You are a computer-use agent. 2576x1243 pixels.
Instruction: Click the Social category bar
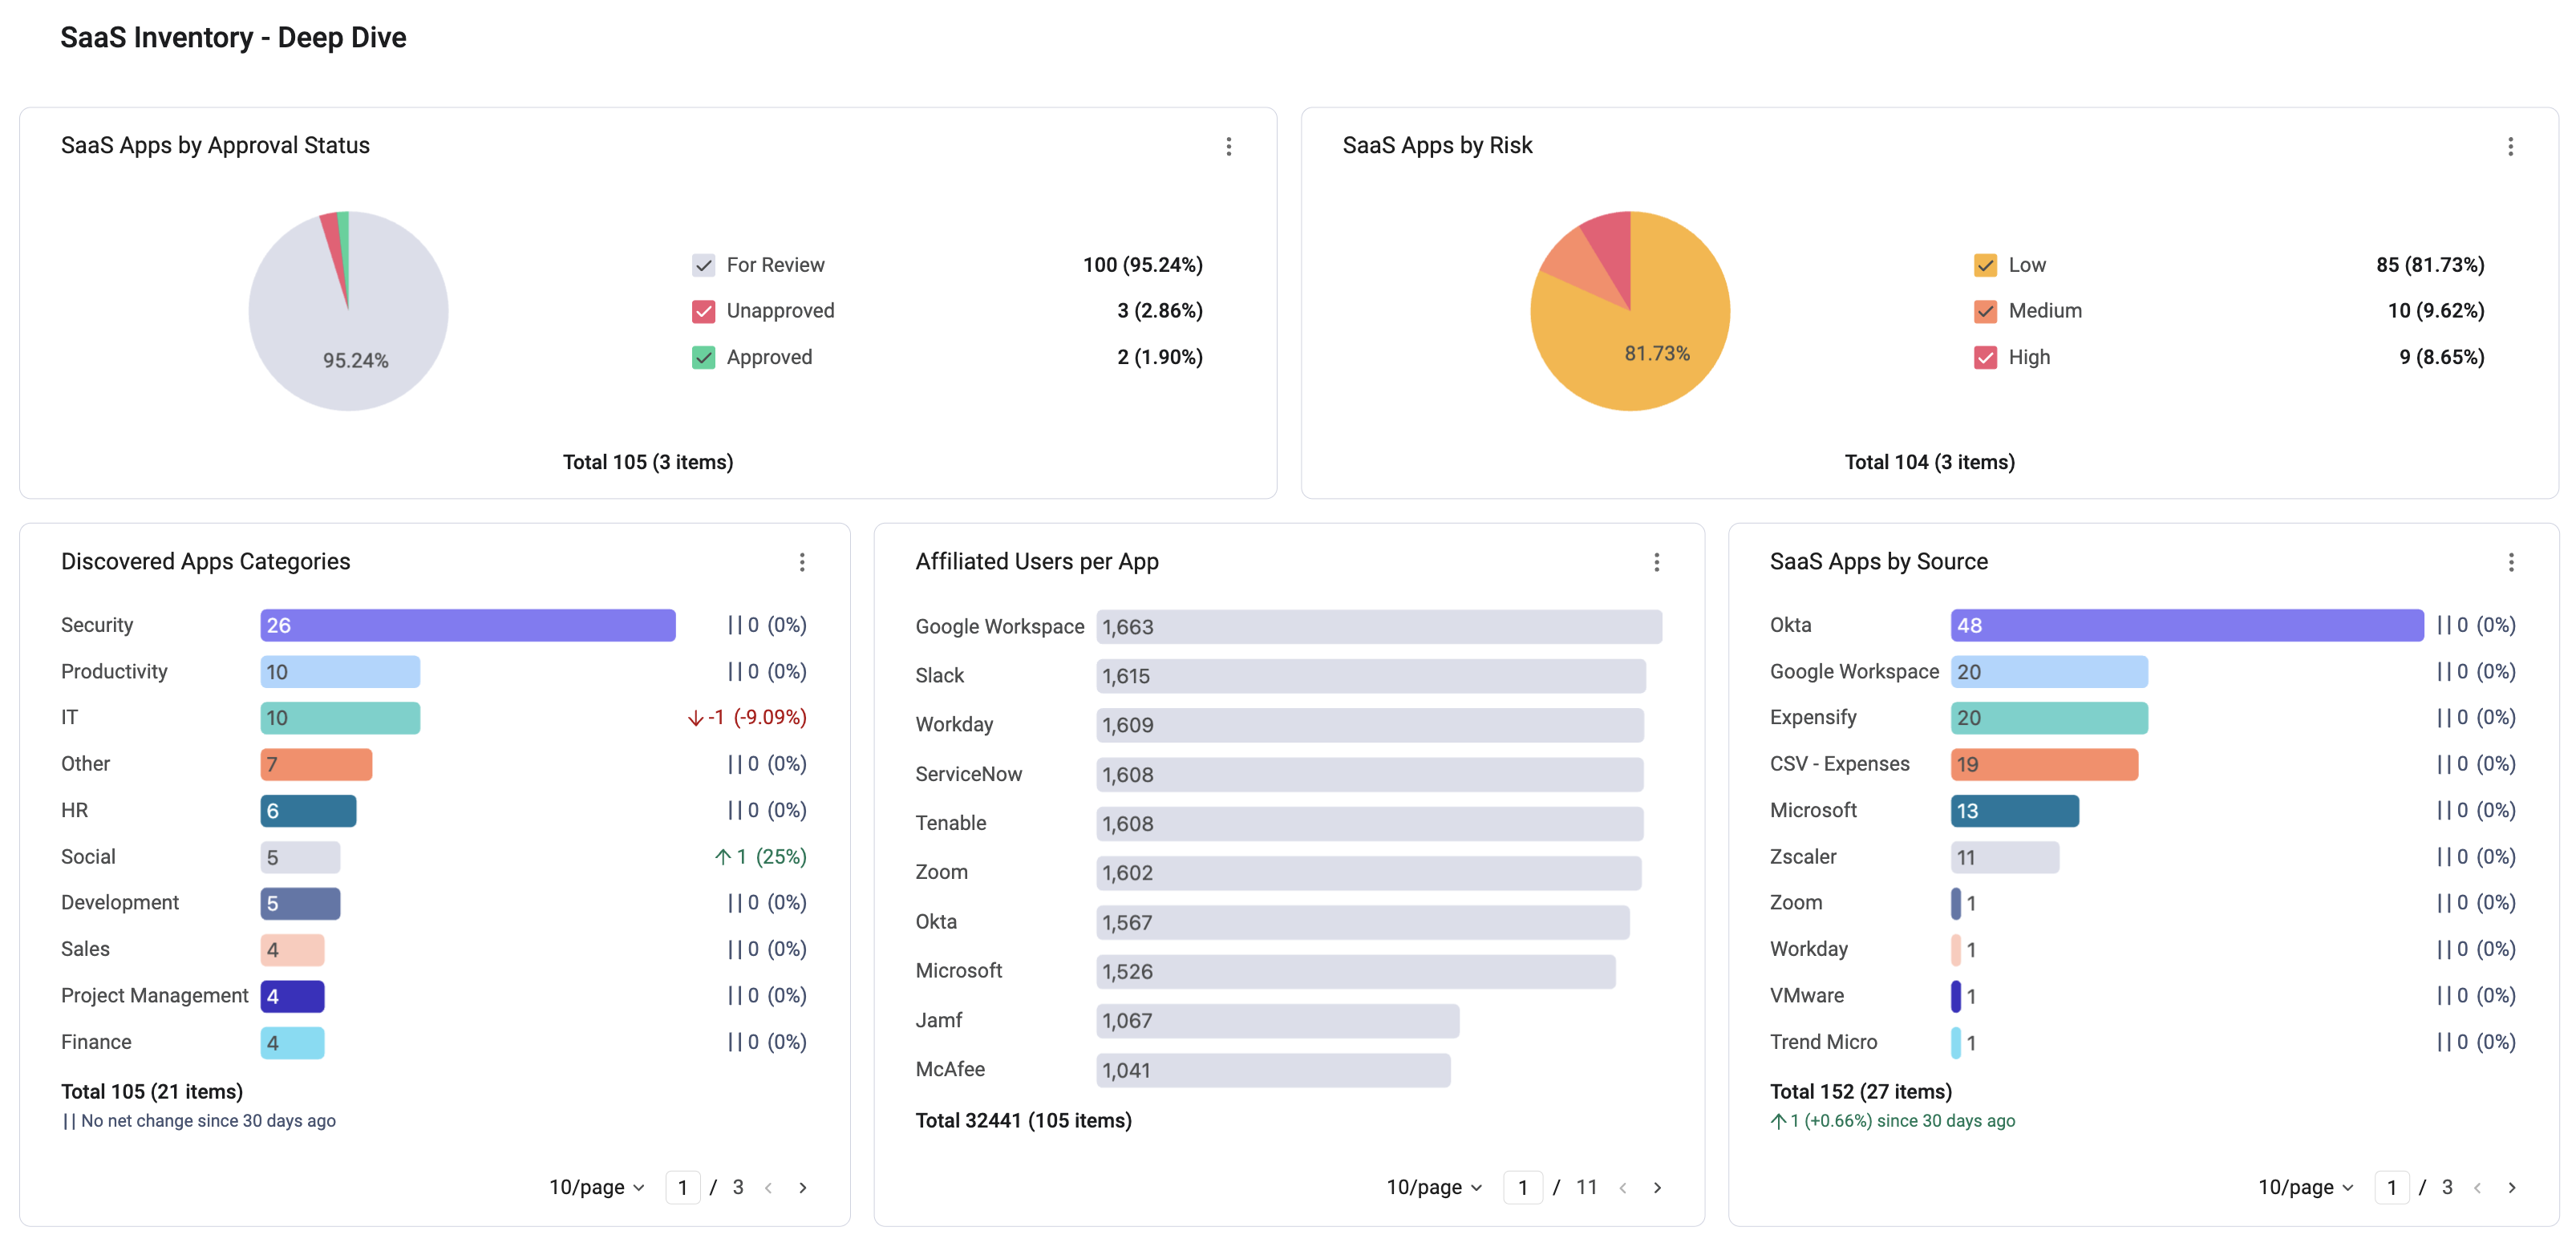(300, 857)
